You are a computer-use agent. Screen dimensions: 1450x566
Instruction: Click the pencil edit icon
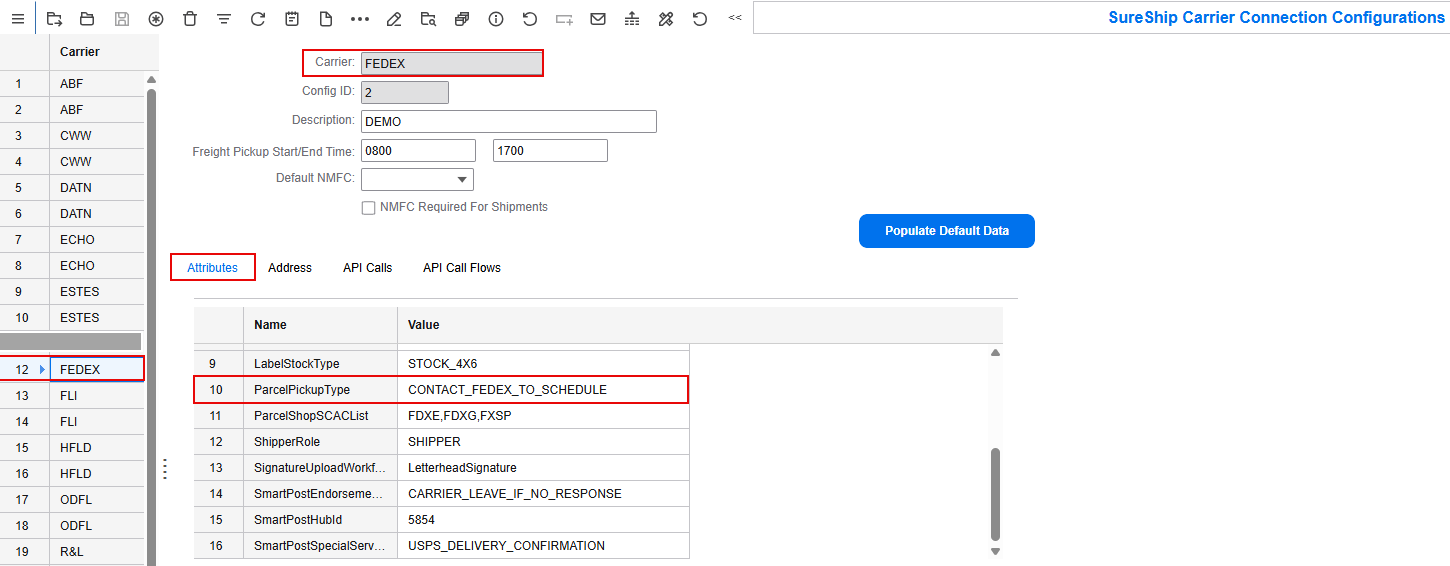pos(394,19)
